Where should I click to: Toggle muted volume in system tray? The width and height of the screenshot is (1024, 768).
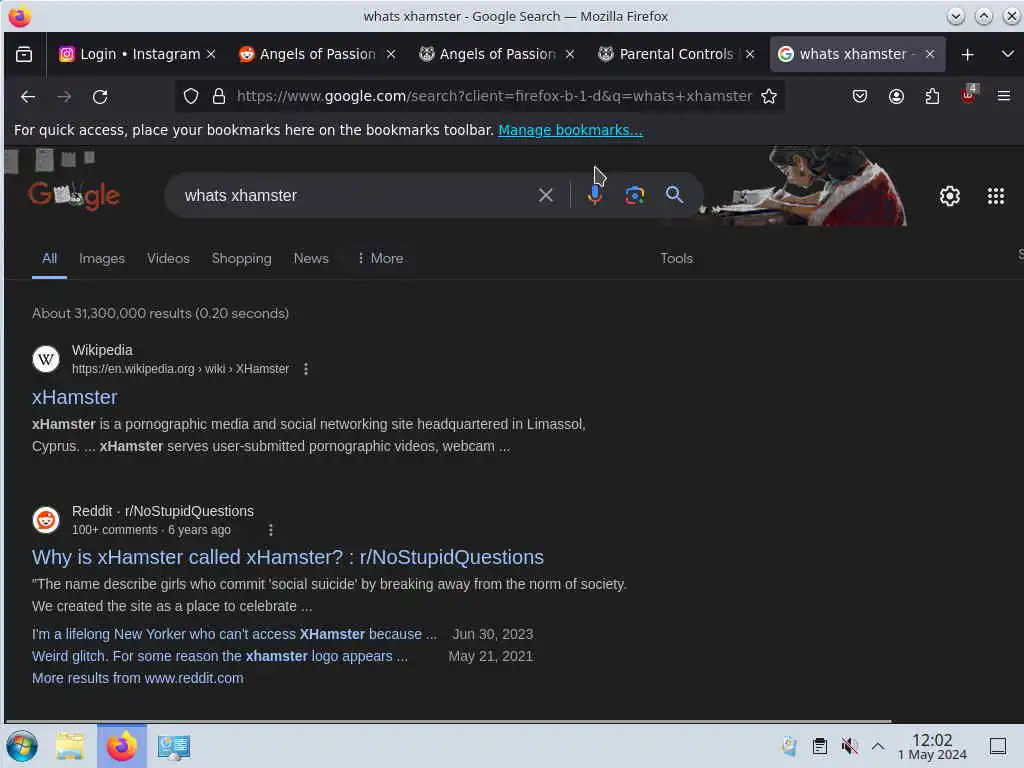[849, 746]
